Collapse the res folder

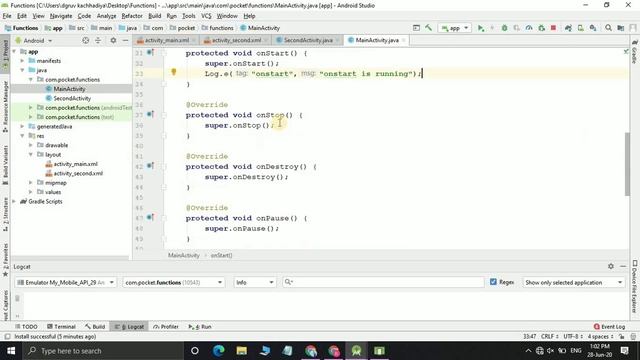point(22,136)
